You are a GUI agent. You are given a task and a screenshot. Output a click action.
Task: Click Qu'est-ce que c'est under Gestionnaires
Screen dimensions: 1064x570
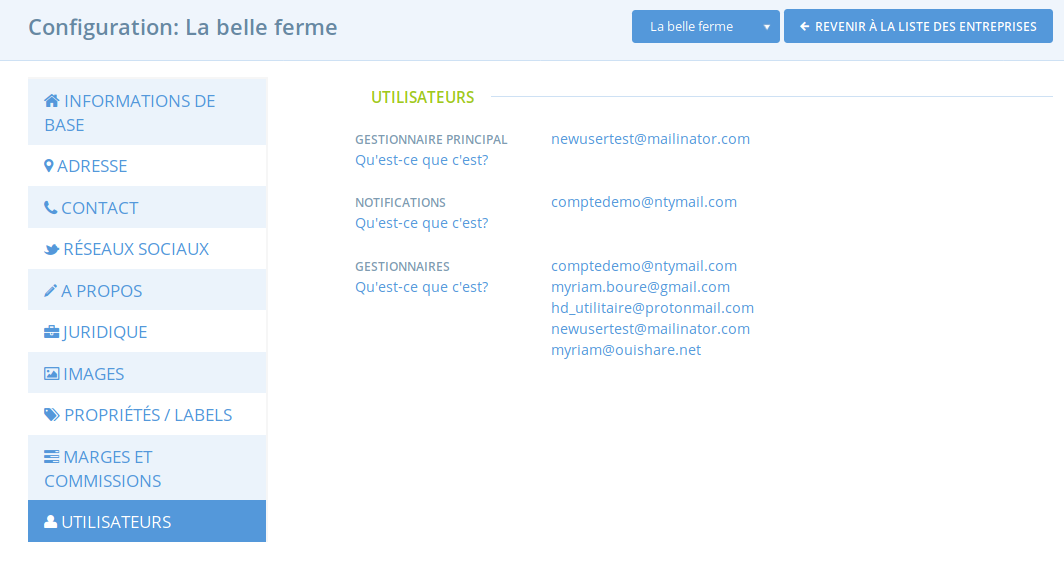pyautogui.click(x=421, y=287)
